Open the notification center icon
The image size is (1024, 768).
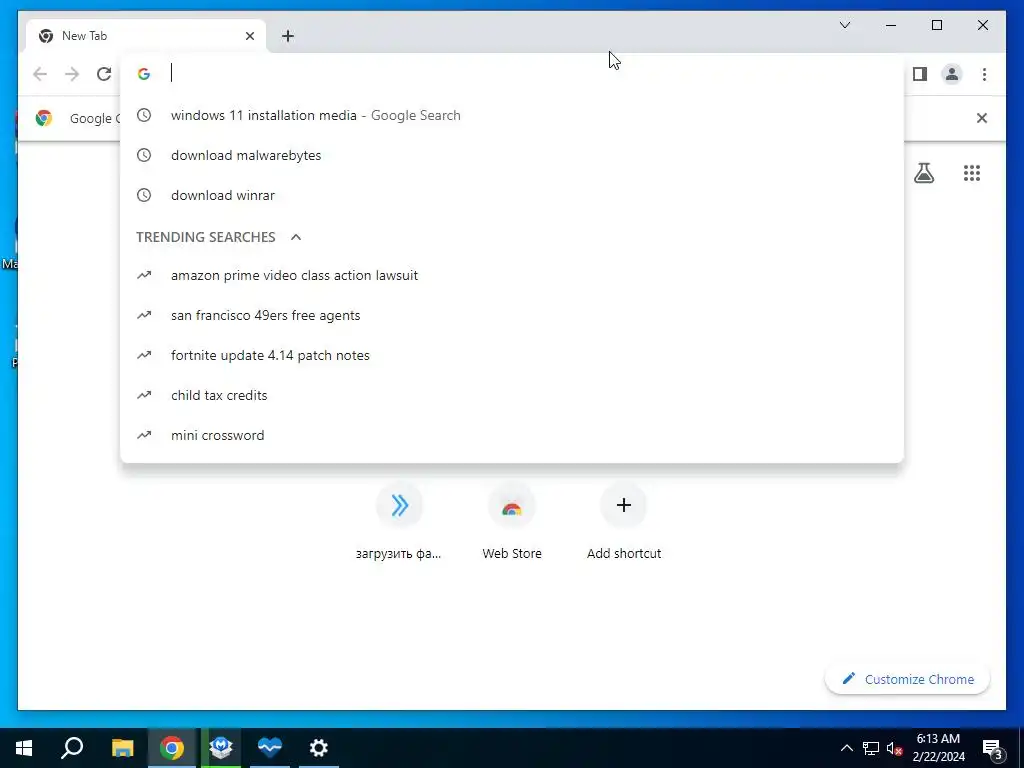(x=993, y=749)
